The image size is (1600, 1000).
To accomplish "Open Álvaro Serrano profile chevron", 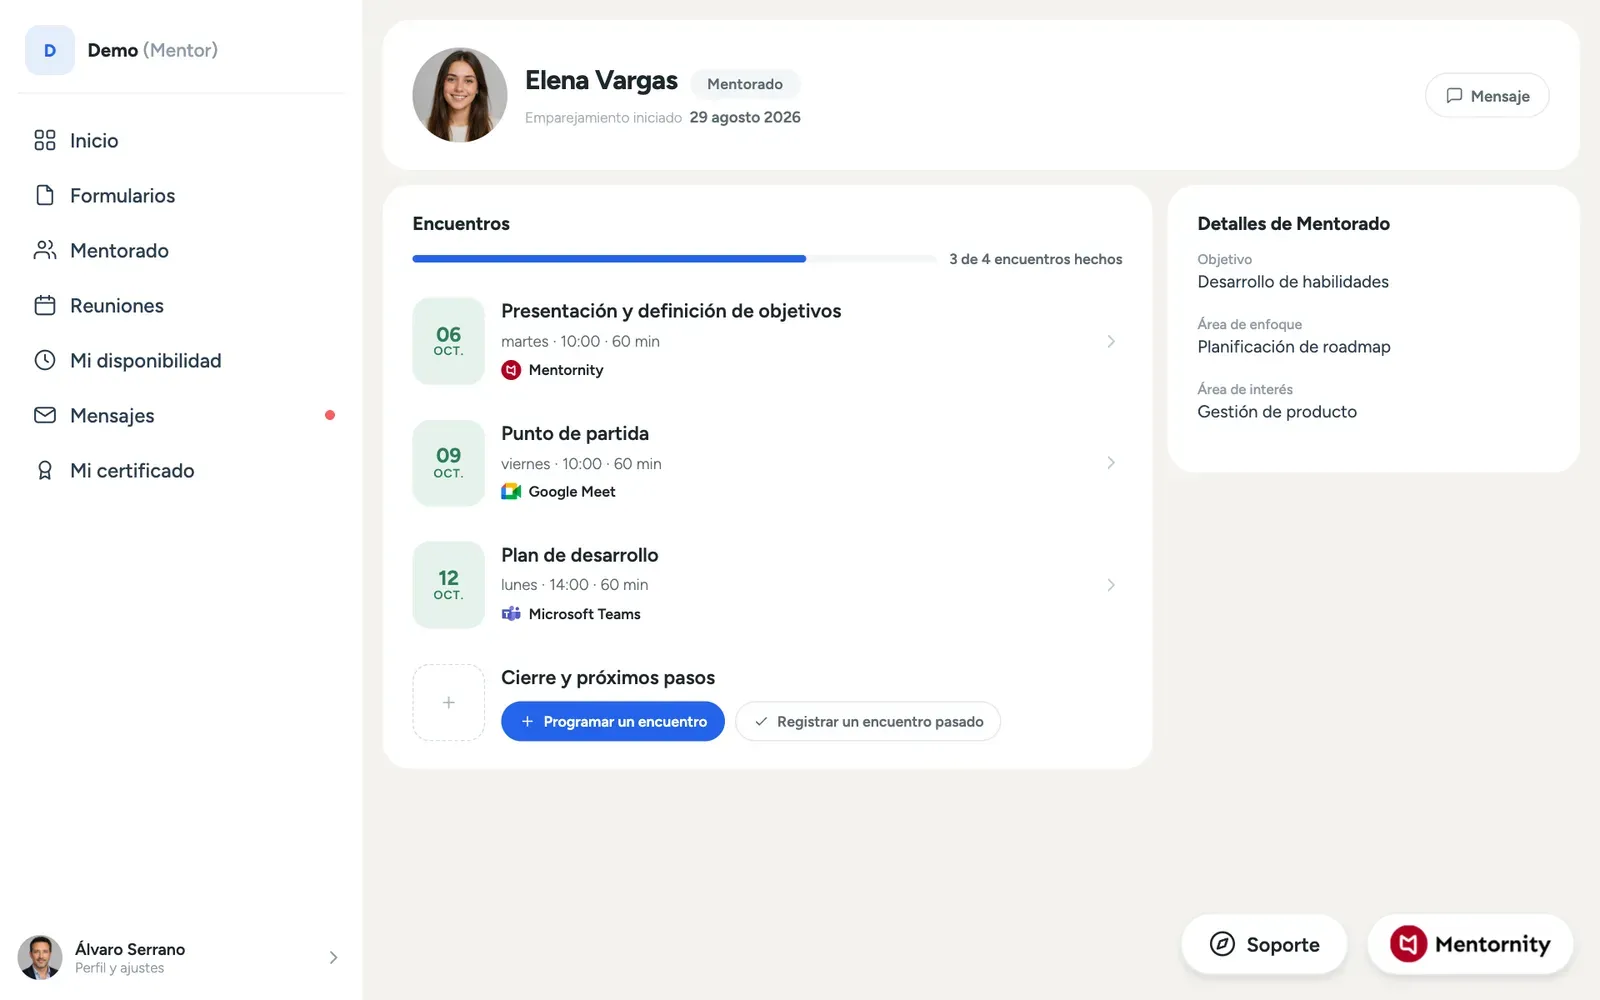I will tap(333, 958).
